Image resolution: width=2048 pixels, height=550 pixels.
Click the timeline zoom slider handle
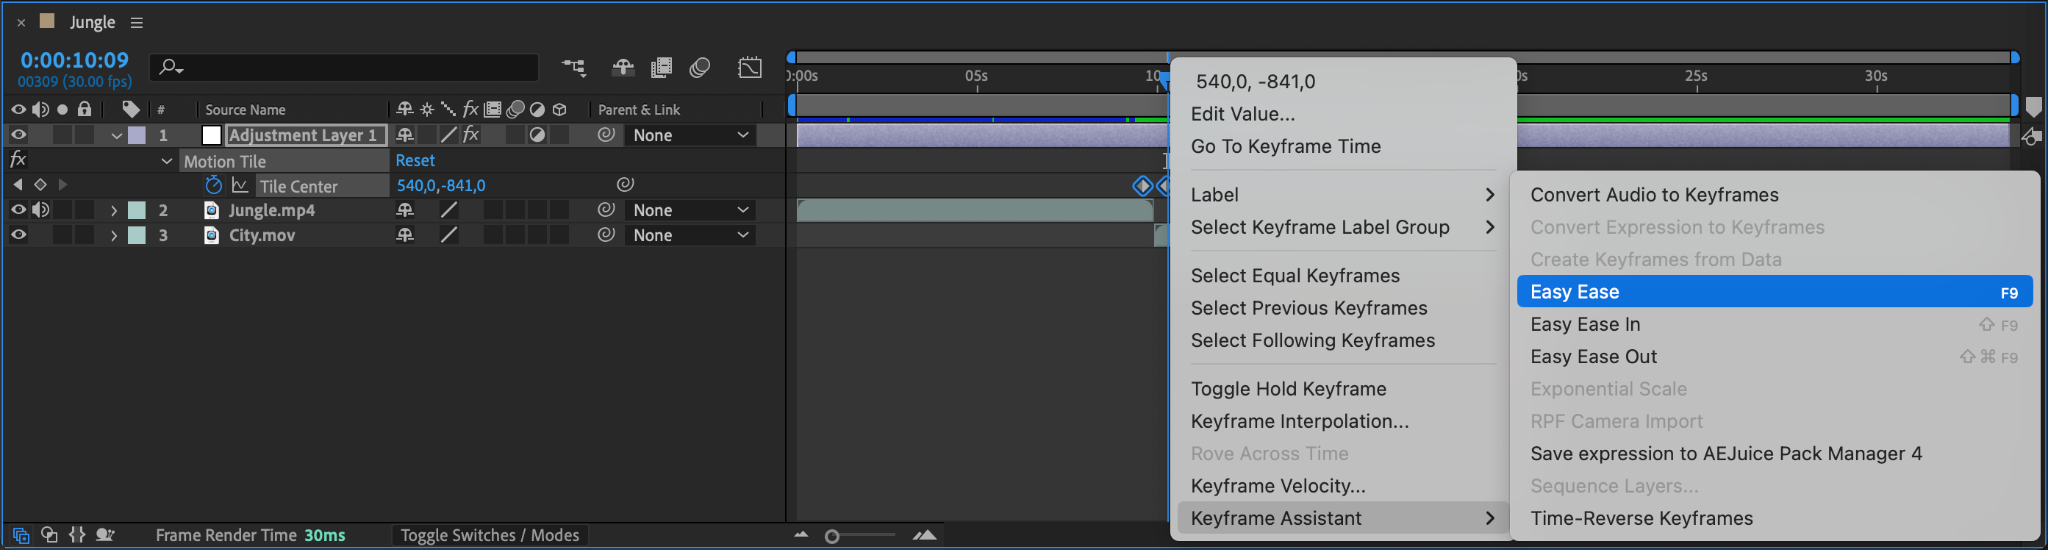(x=832, y=536)
